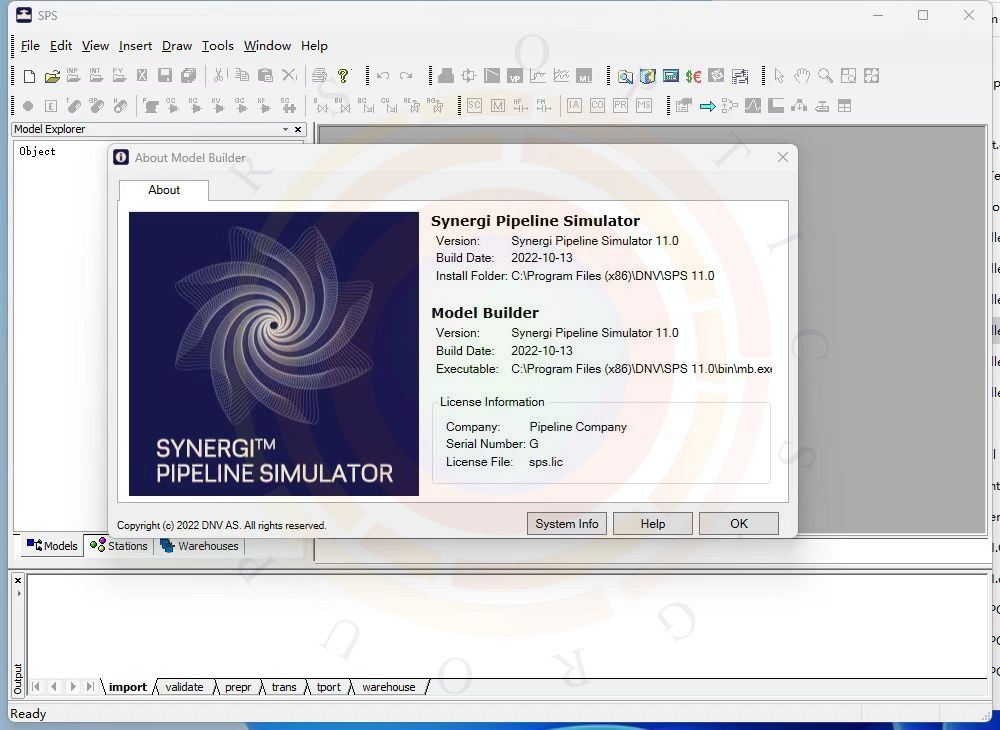Click the yellow question mark help icon
Screen dimensions: 1000x730
pyautogui.click(x=343, y=76)
